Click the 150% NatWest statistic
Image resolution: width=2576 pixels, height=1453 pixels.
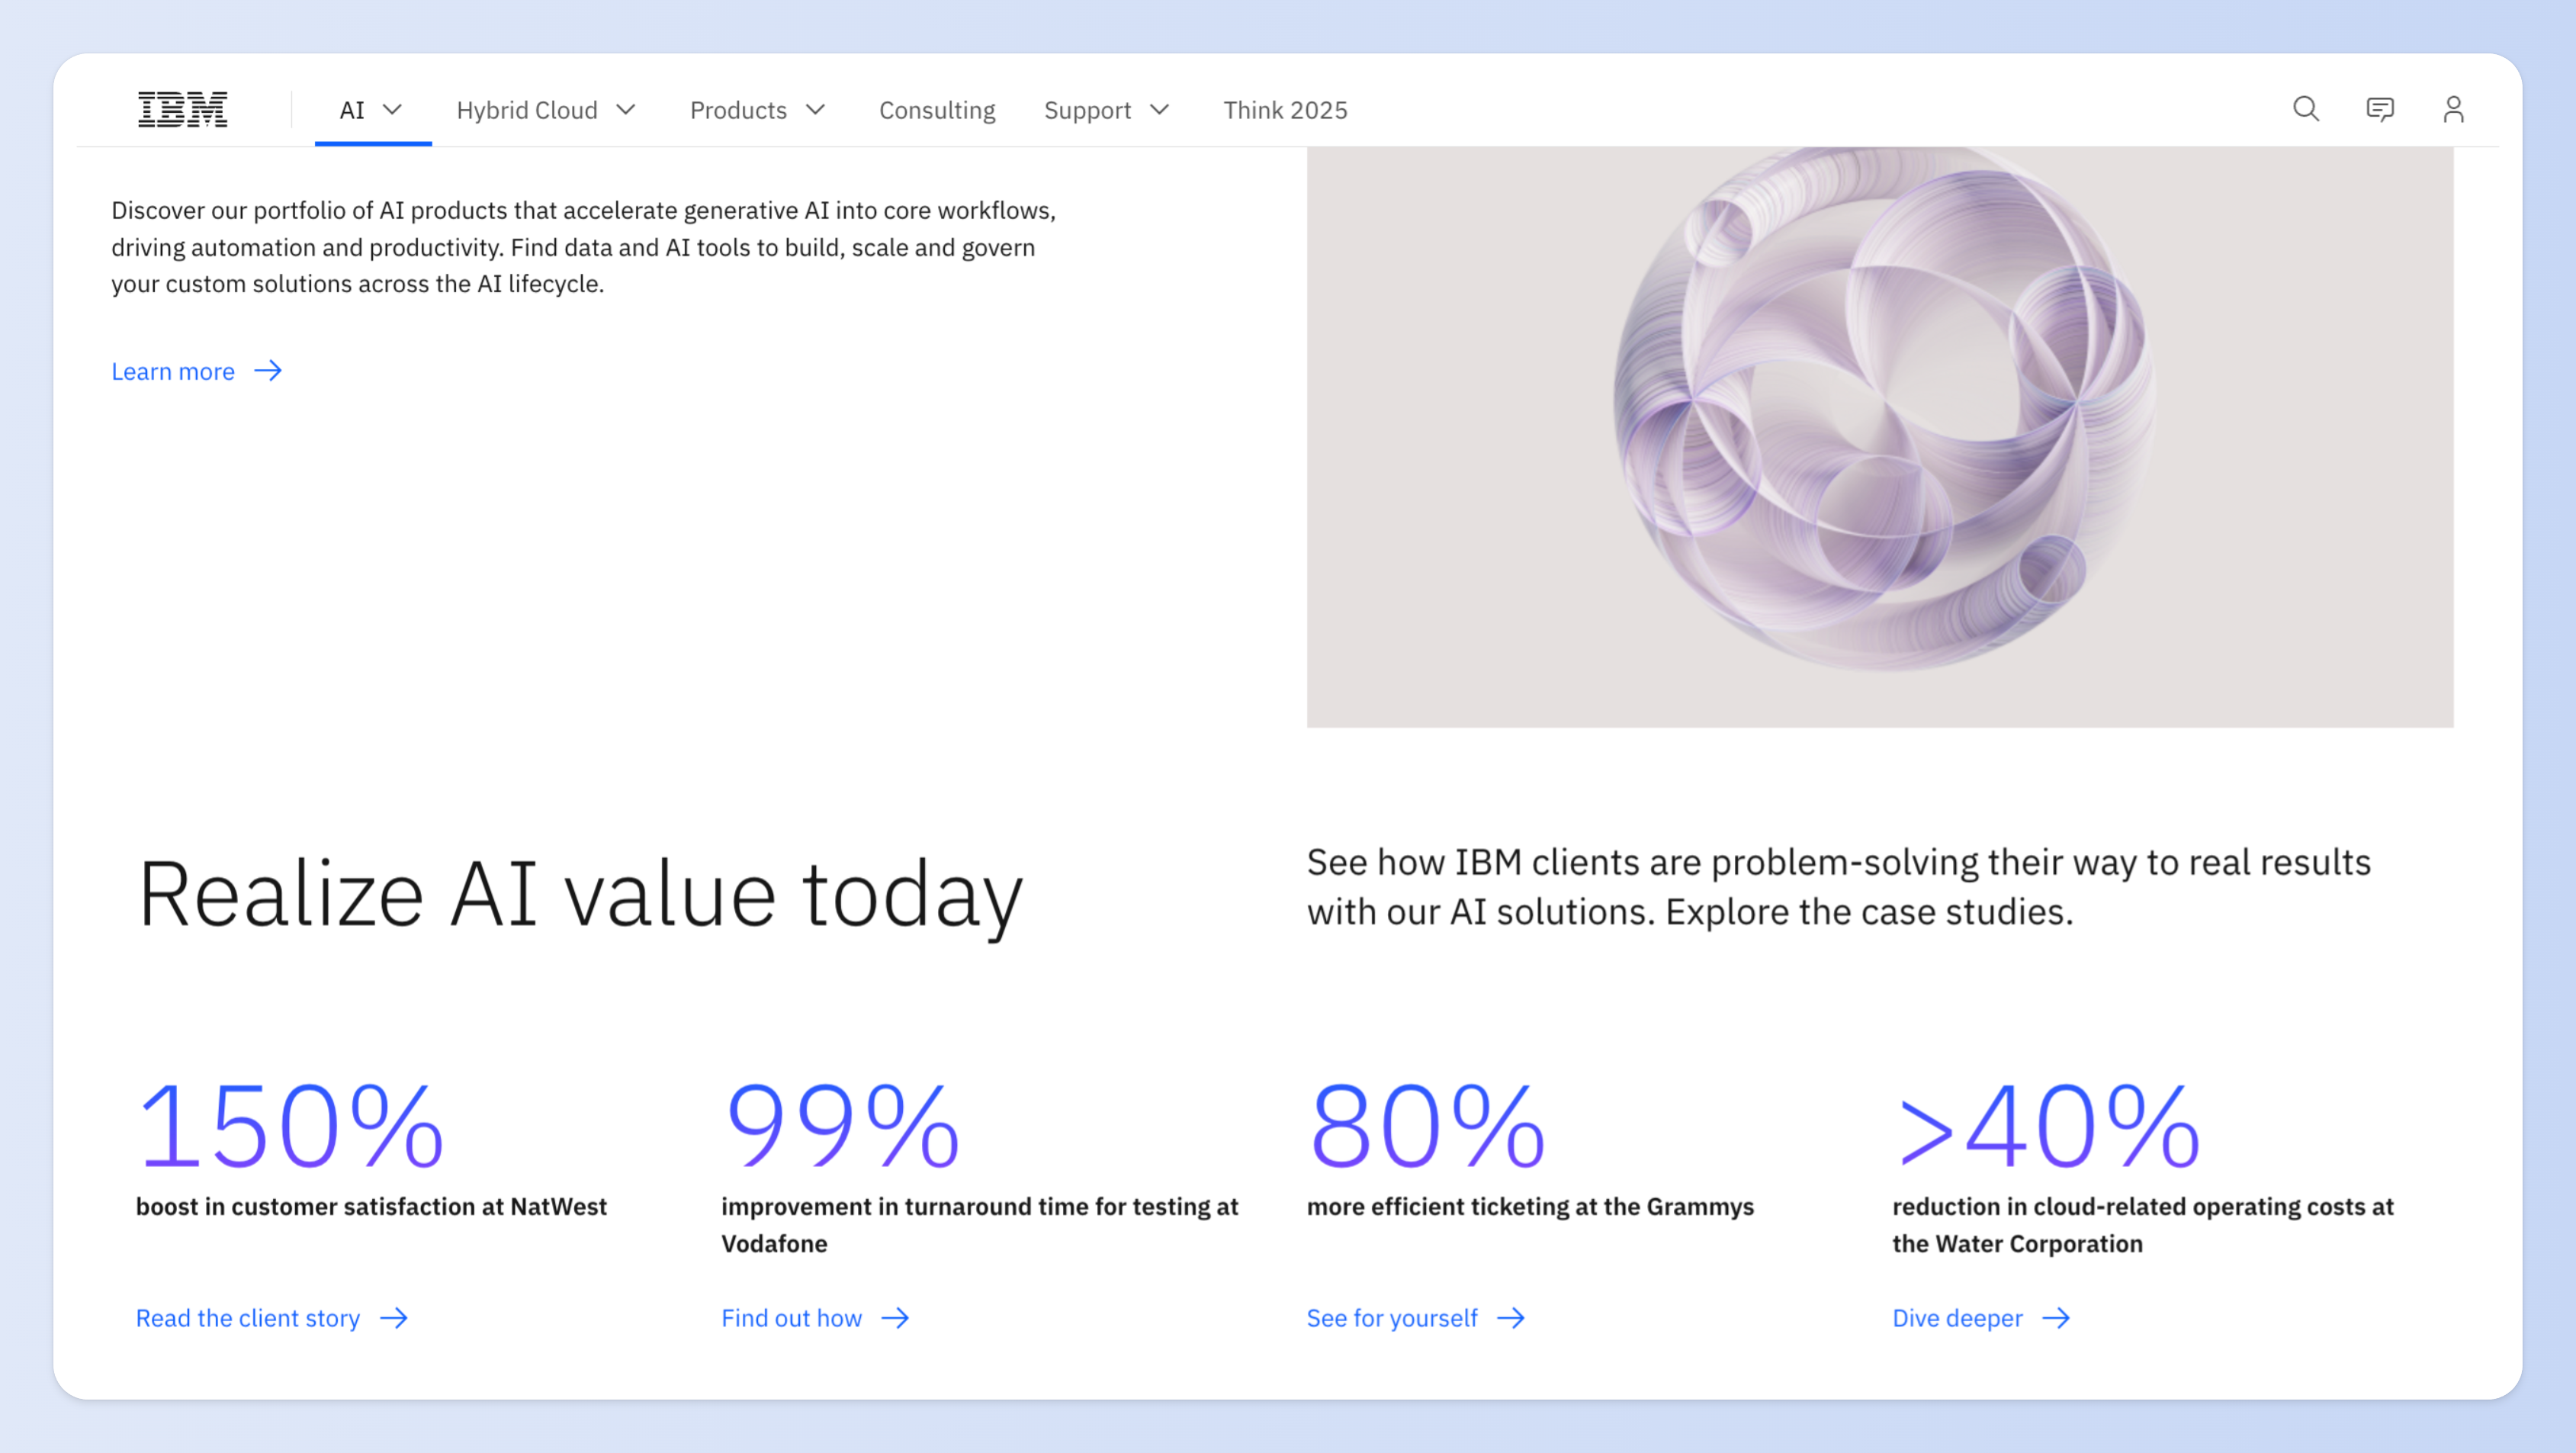pos(290,1127)
